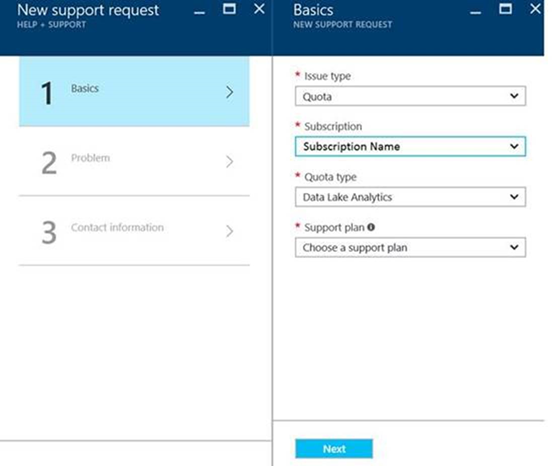Screen dimensions: 557x466
Task: Click the chevron arrow on Problem step
Action: click(x=230, y=162)
